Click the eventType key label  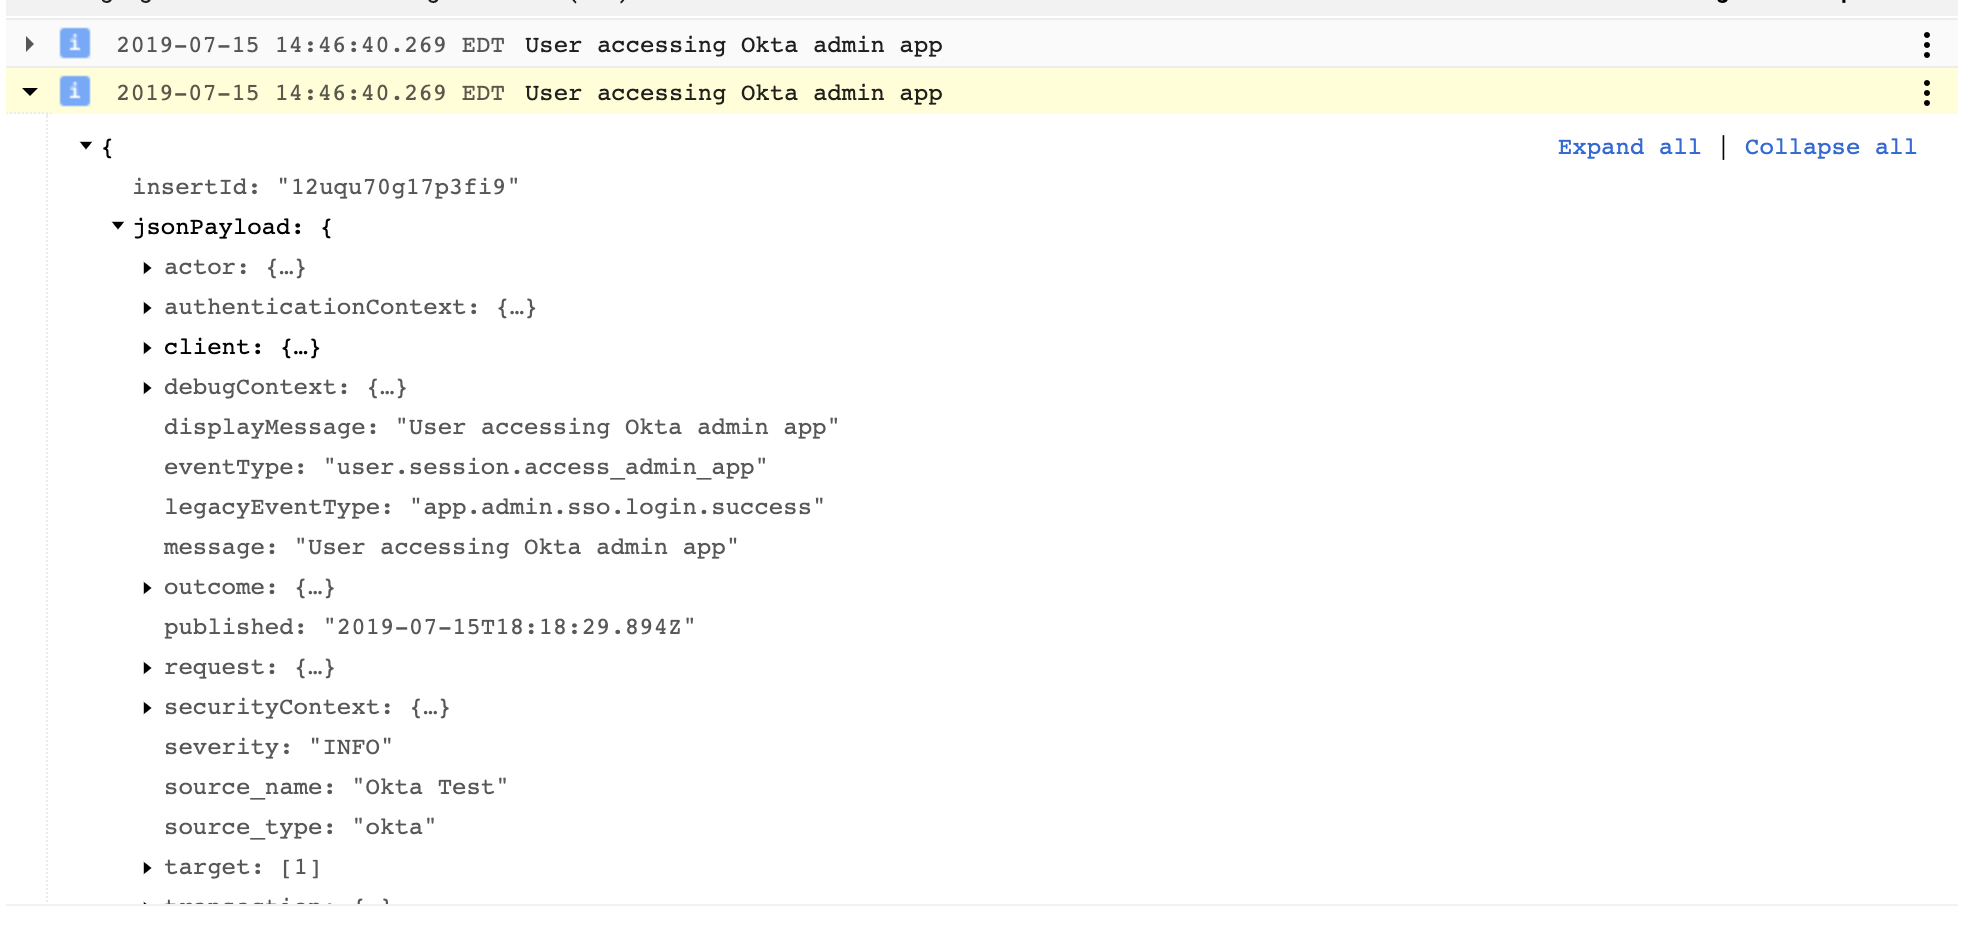point(235,467)
